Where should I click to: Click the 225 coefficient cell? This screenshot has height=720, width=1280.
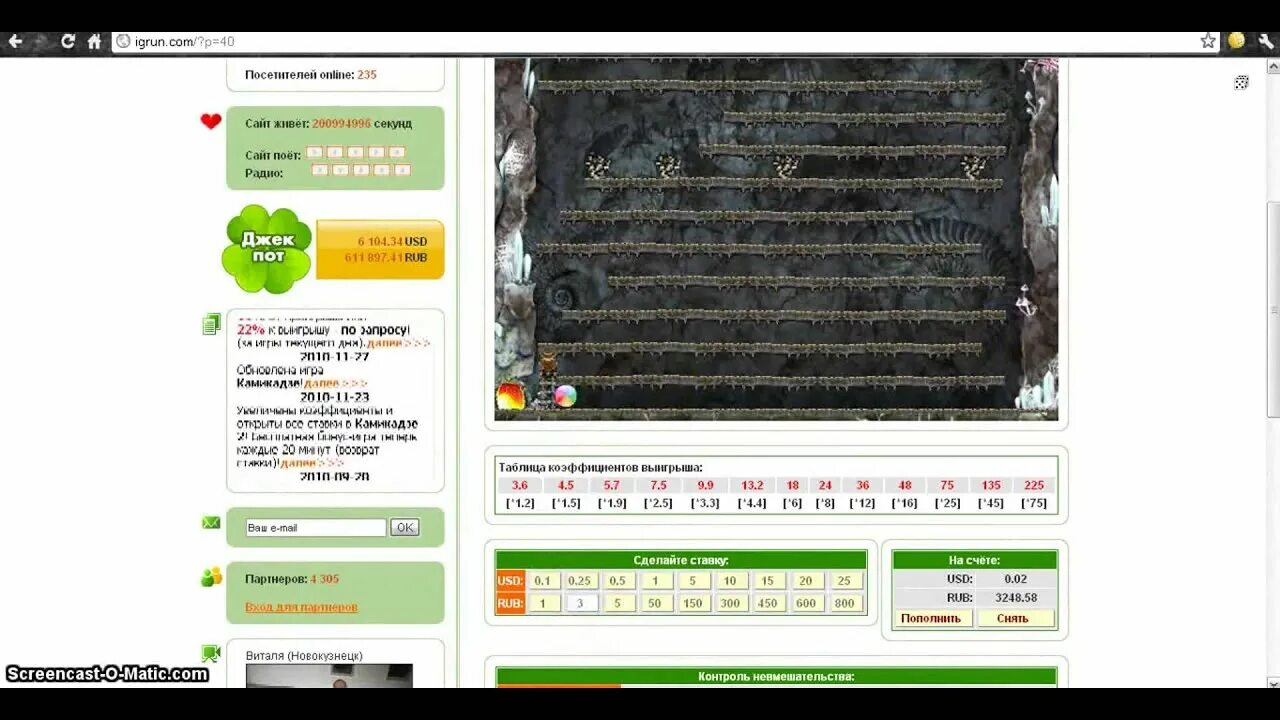[x=1034, y=485]
